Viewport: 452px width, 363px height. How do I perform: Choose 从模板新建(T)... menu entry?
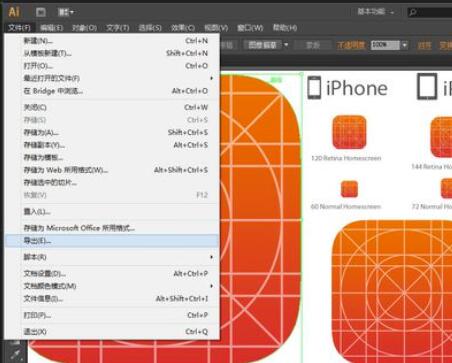pyautogui.click(x=112, y=53)
